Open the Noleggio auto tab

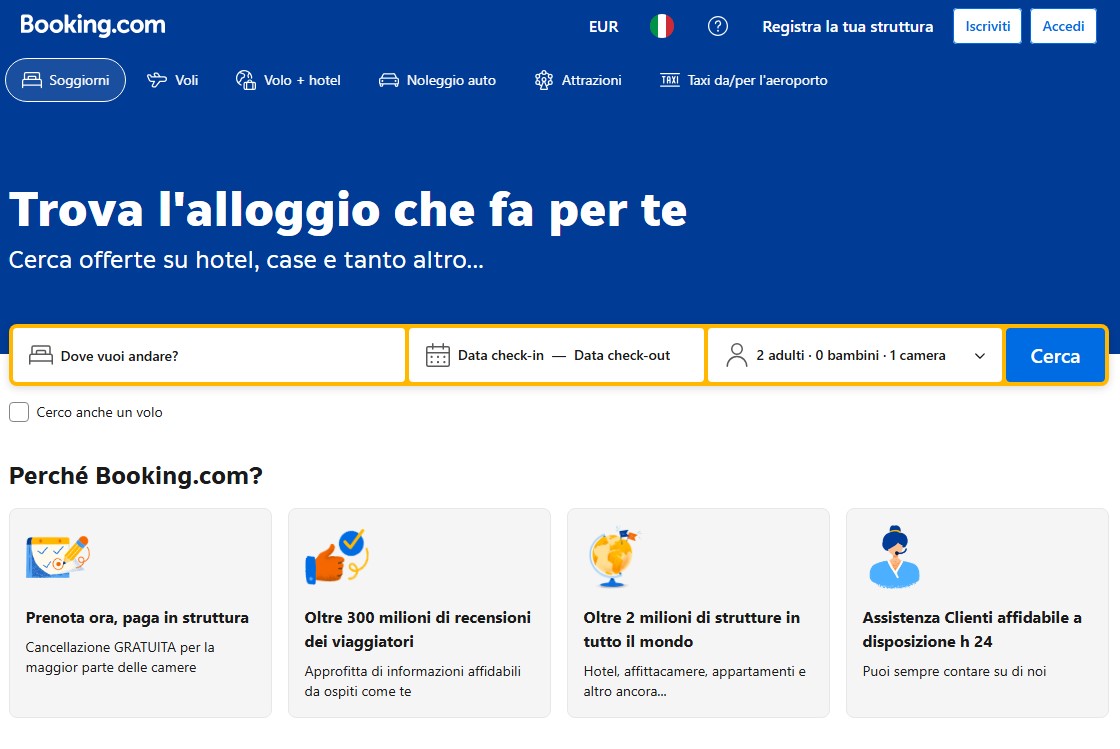tap(438, 80)
